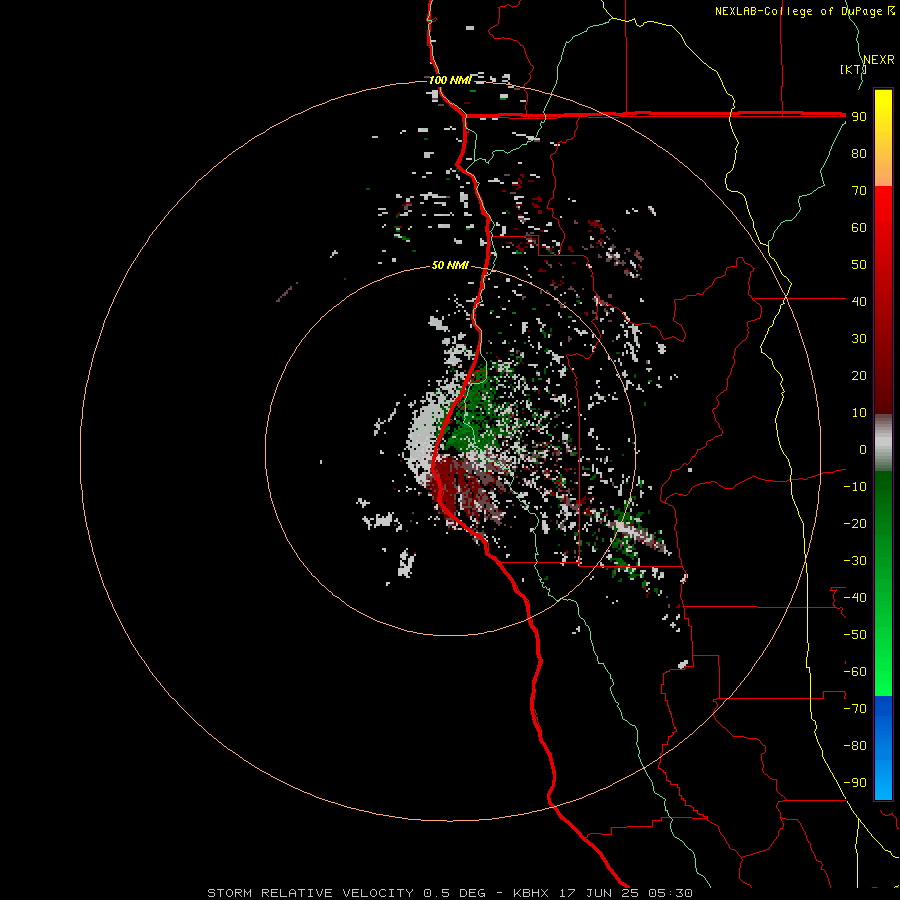Pick the gray zero-velocity segment of color bar
Image resolution: width=900 pixels, height=900 pixels.
point(883,443)
